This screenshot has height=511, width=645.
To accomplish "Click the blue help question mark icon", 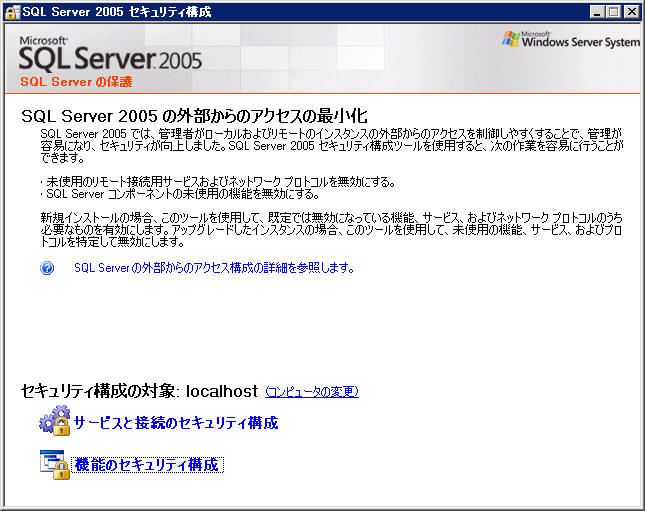I will (x=47, y=268).
